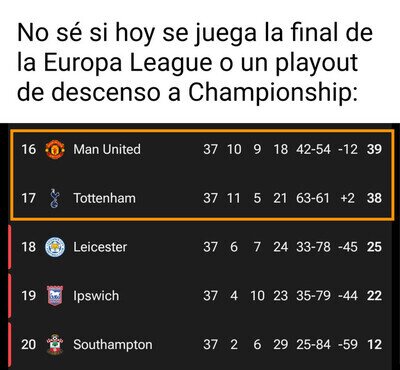Click the Southampton club crest
Viewport: 400px width, 370px height.
pos(55,344)
